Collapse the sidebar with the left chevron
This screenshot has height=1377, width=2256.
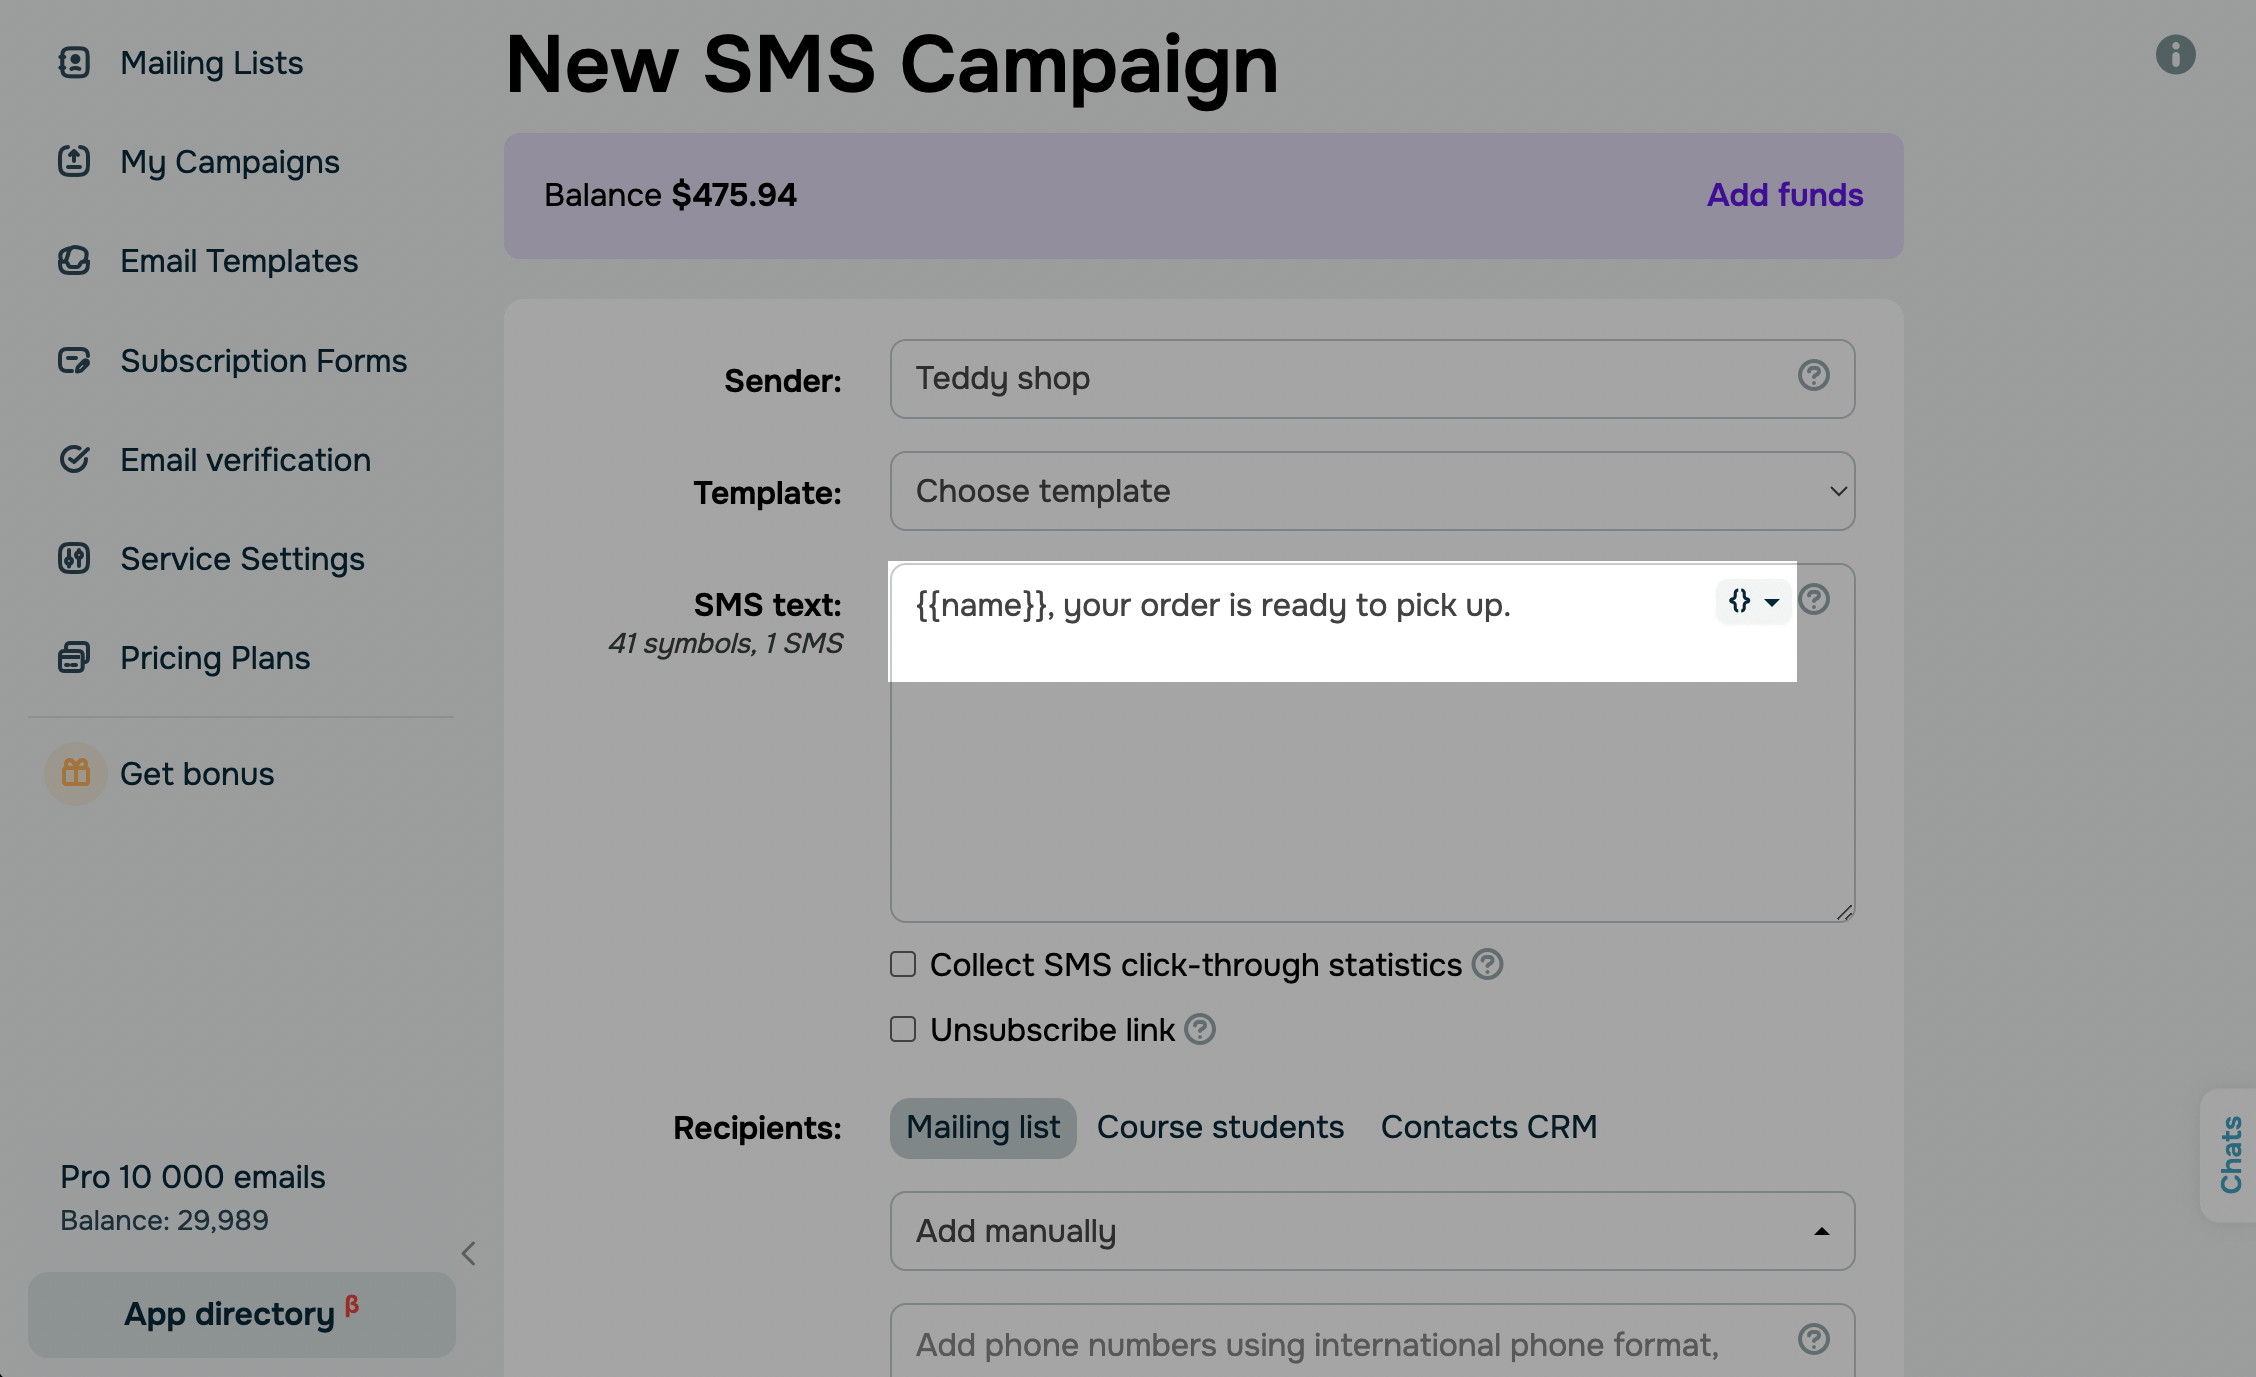click(x=468, y=1253)
